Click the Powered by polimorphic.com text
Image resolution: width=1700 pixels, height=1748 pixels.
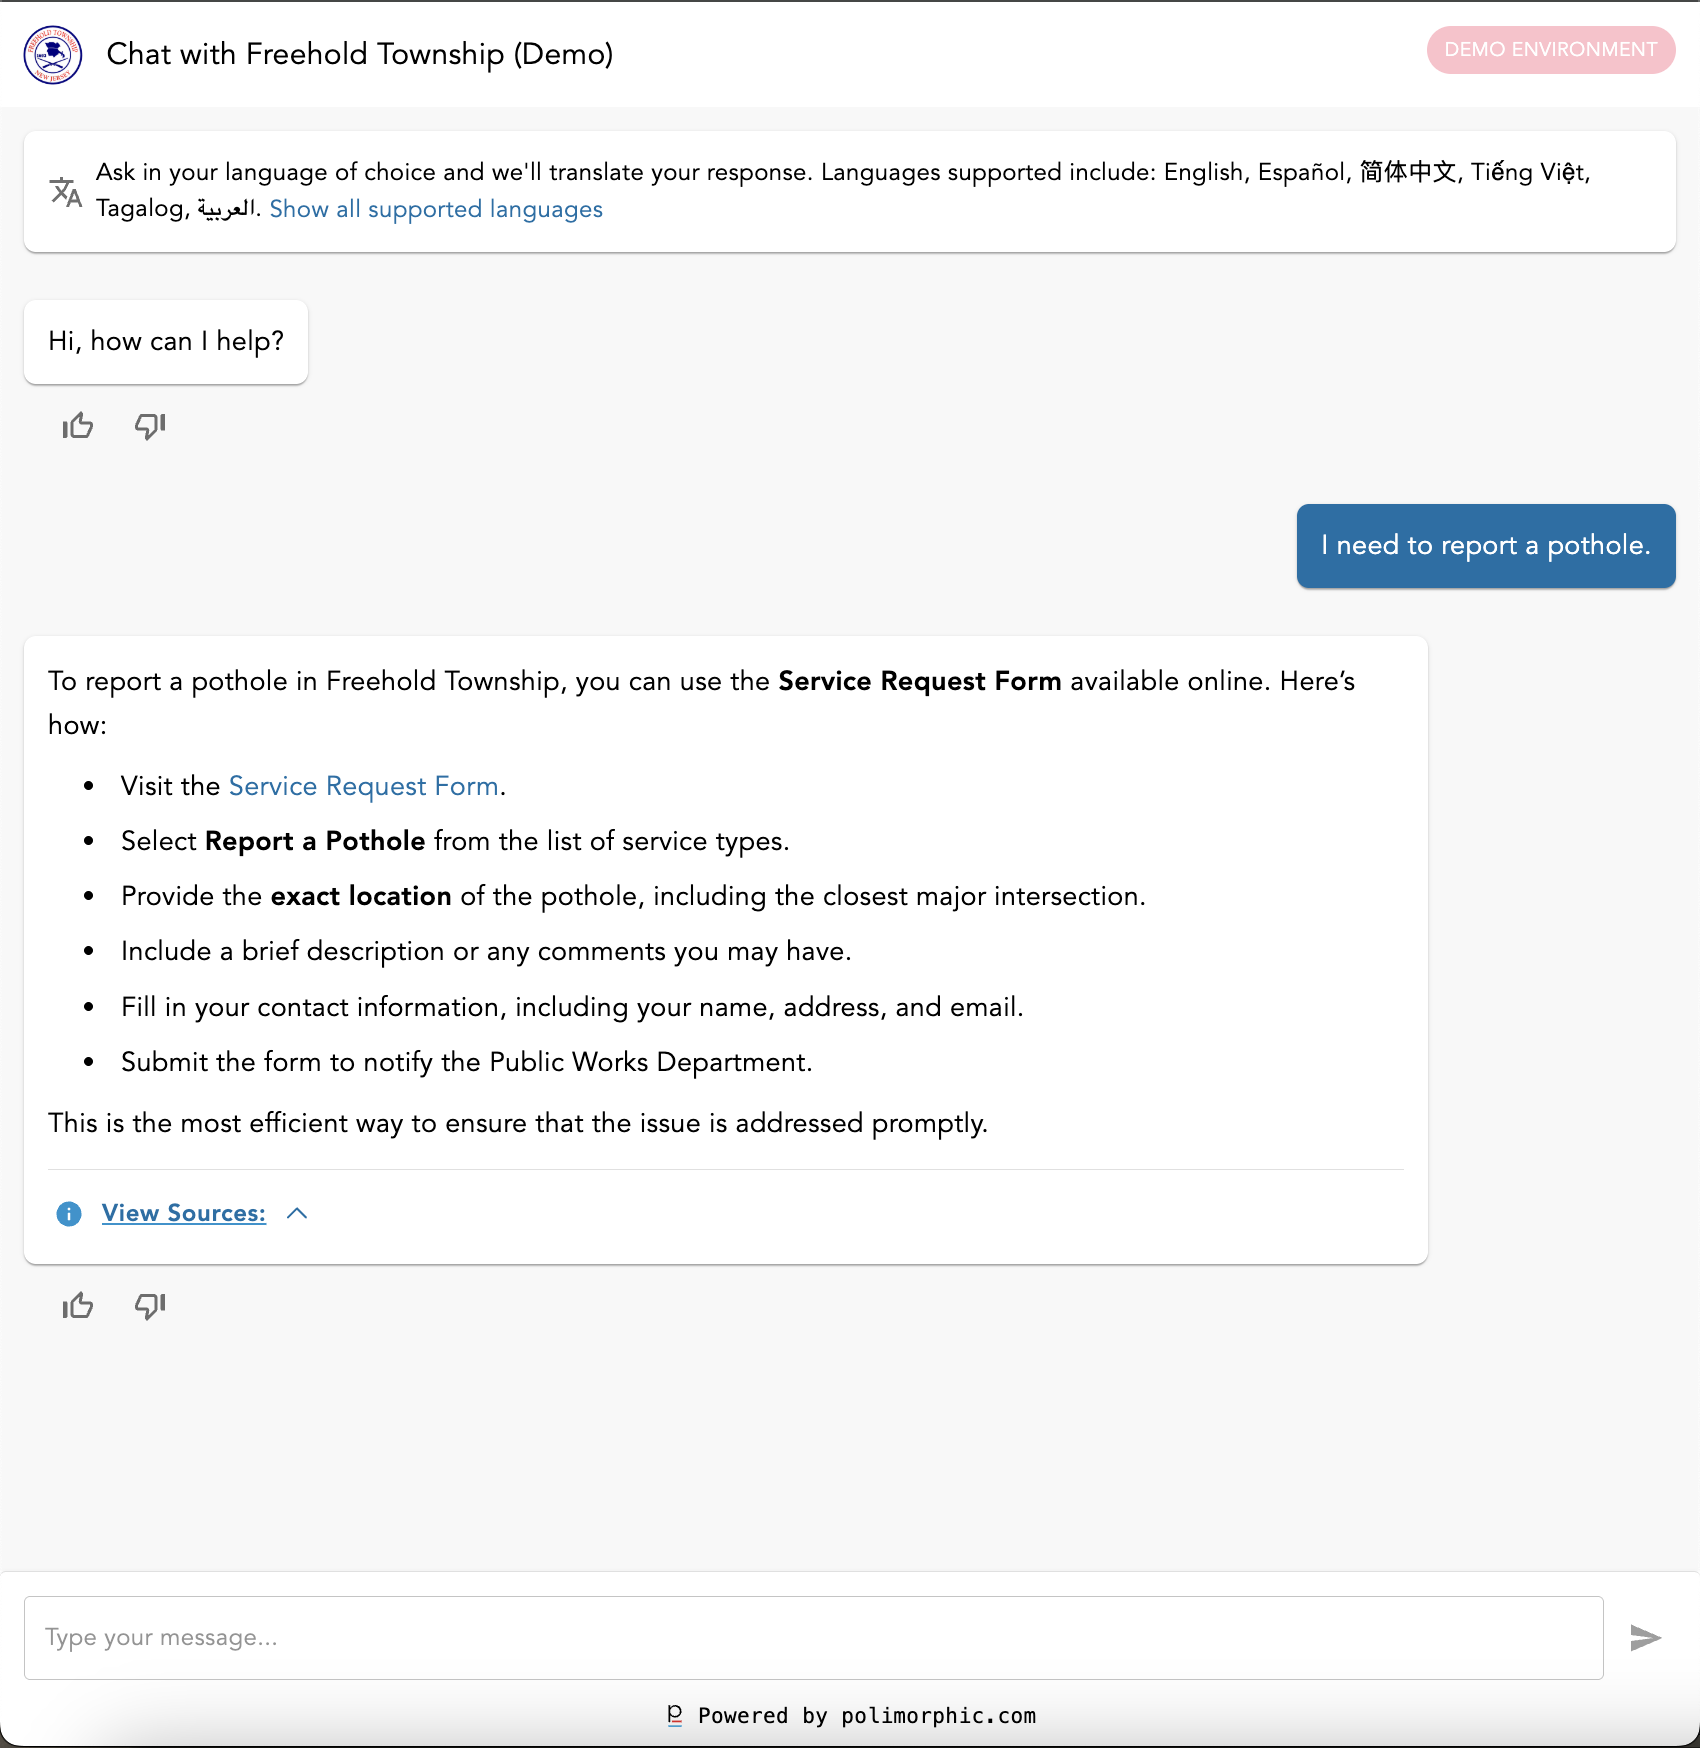coord(867,1716)
